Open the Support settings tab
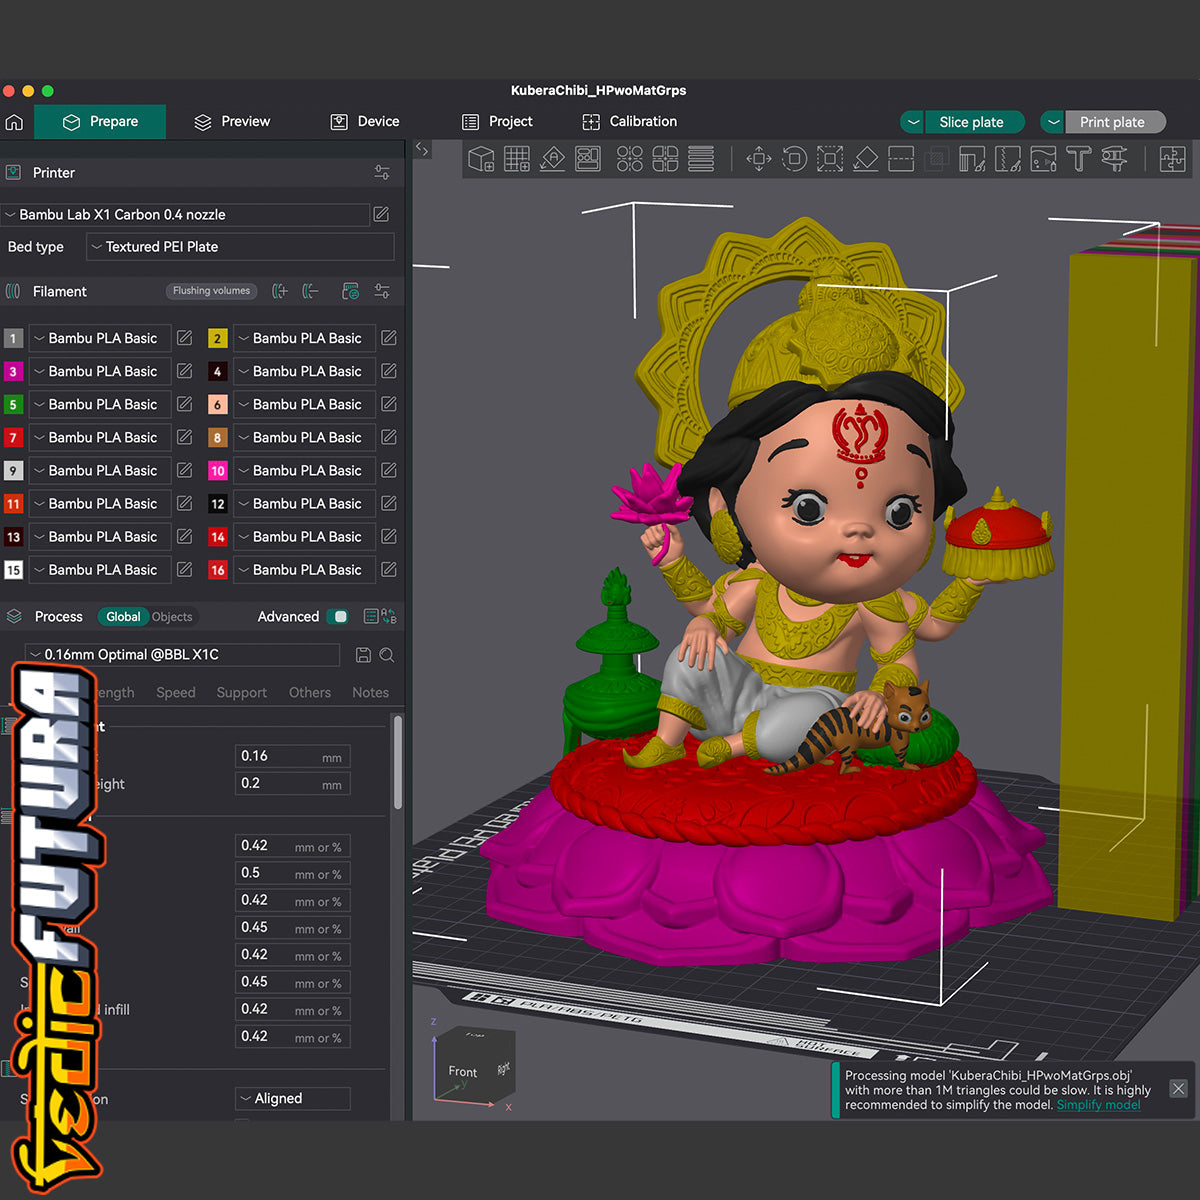This screenshot has height=1200, width=1200. (241, 692)
